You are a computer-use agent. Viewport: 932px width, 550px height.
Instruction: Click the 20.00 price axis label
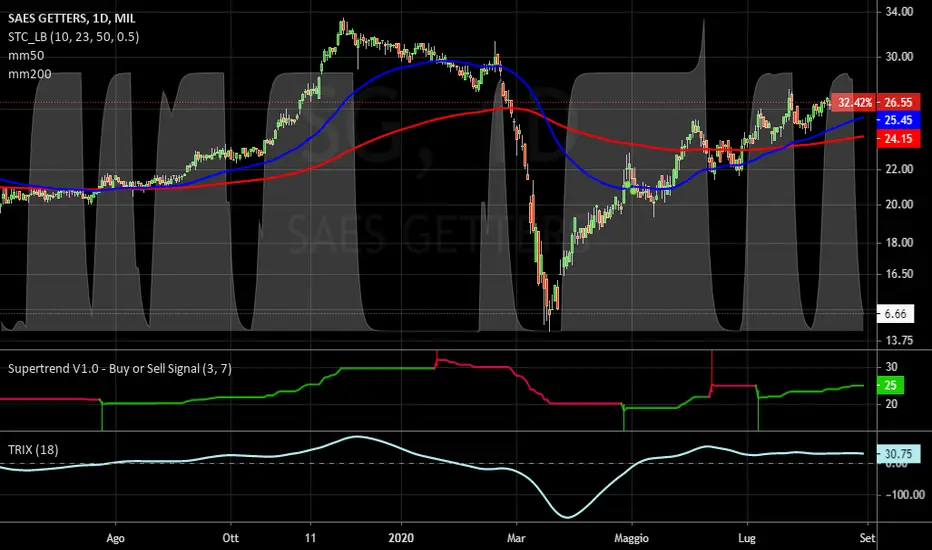pos(899,204)
